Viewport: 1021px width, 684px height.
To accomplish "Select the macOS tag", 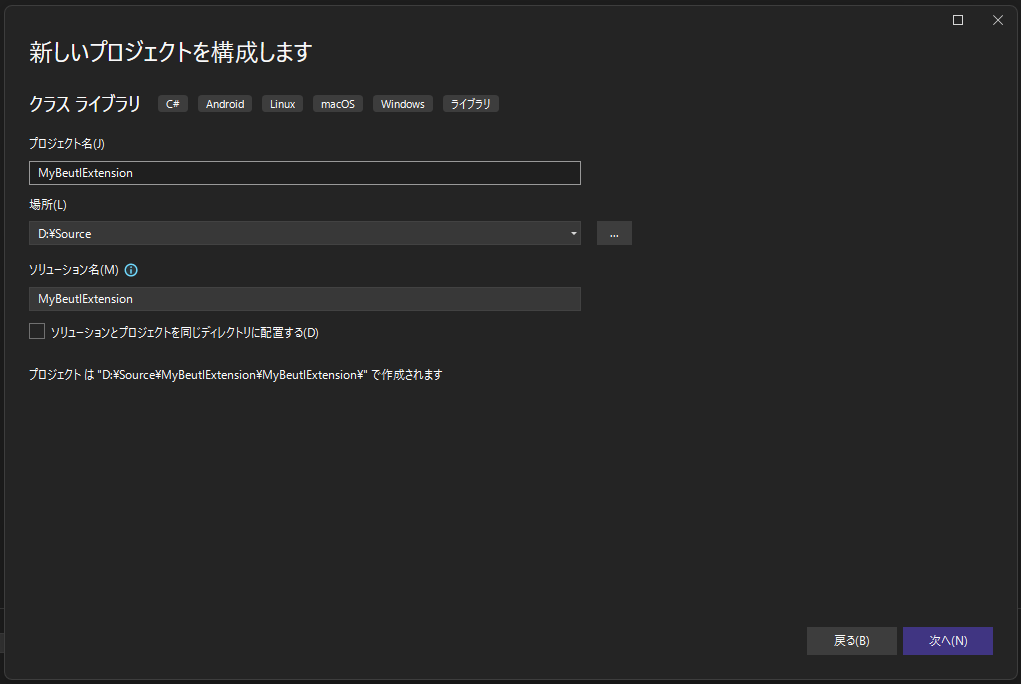I will click(x=337, y=103).
